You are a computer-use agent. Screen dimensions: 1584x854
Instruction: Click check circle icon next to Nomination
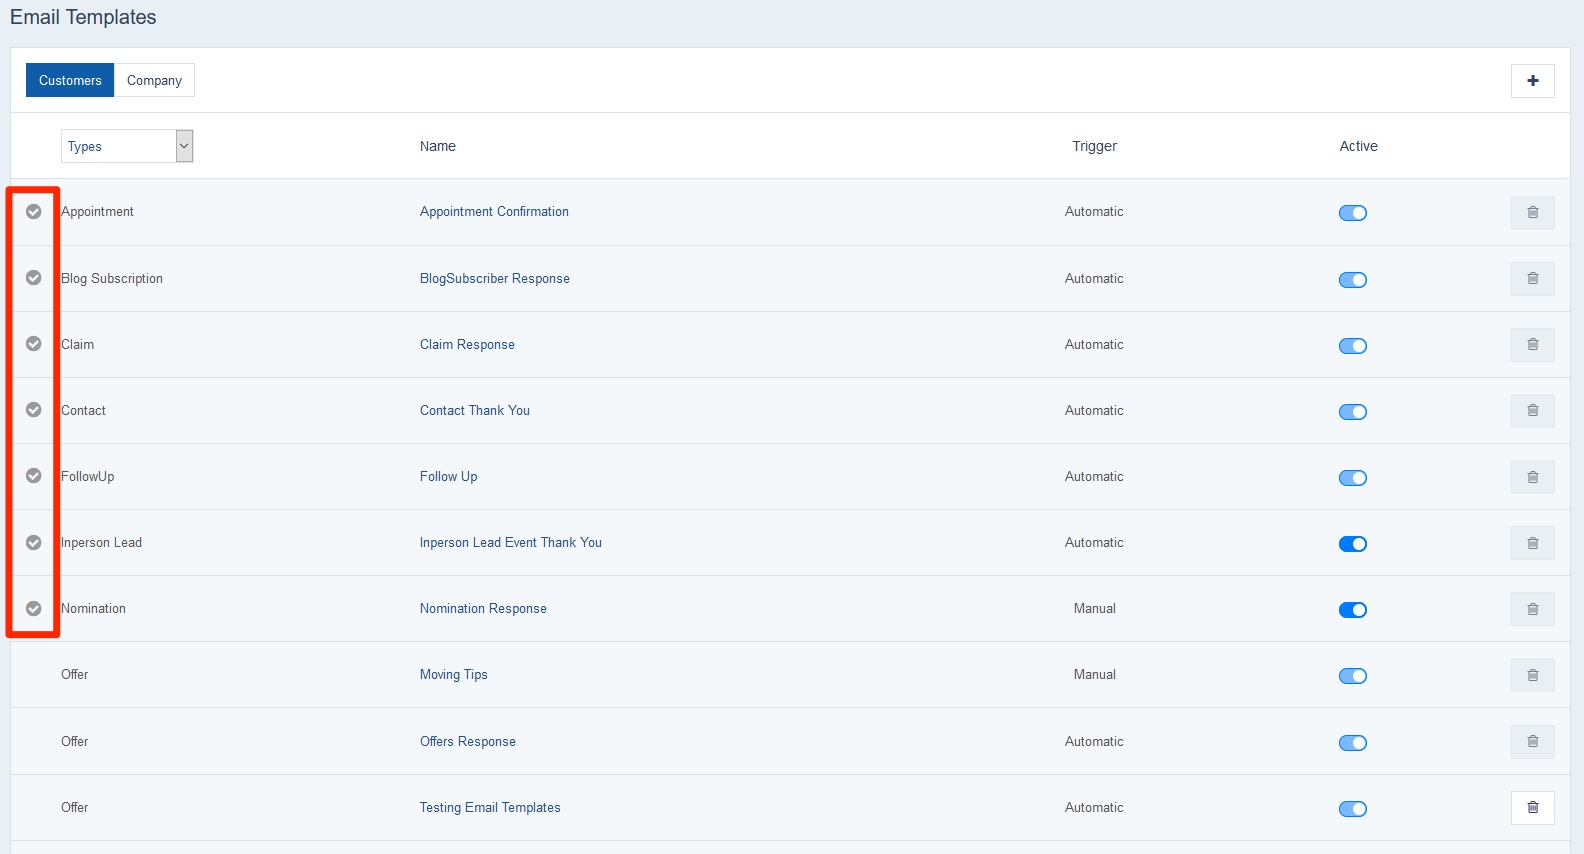[34, 609]
